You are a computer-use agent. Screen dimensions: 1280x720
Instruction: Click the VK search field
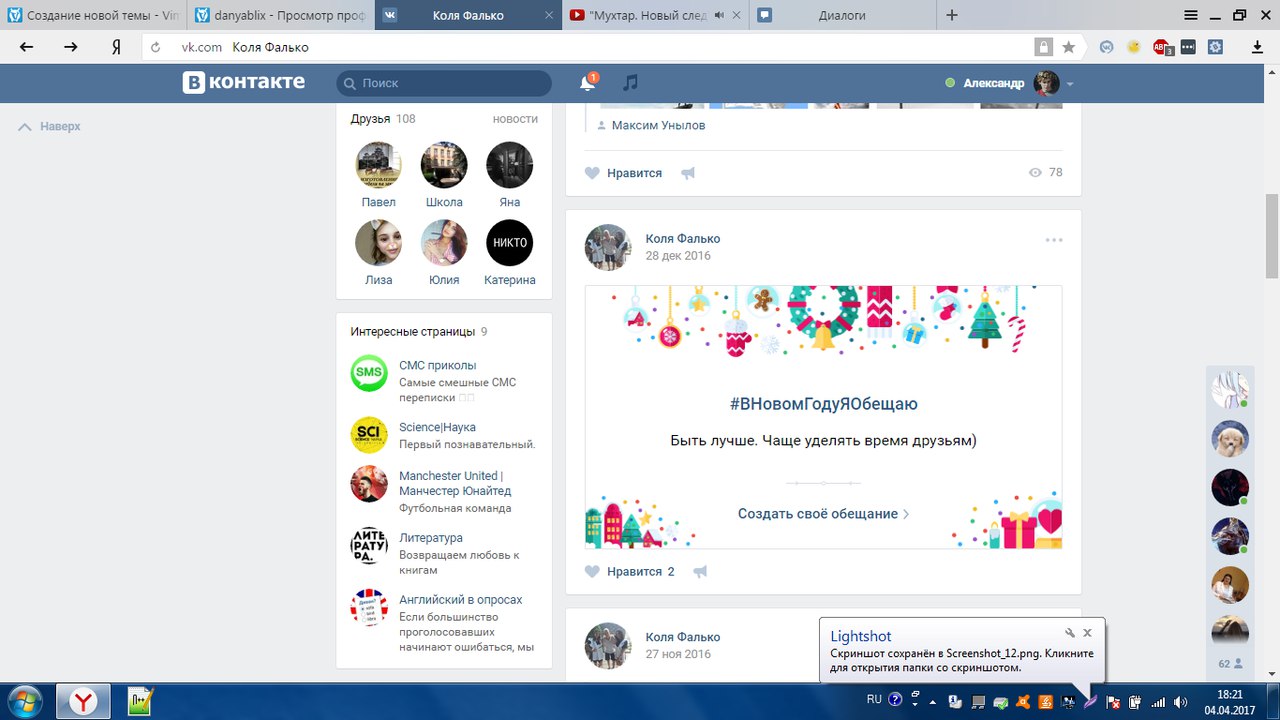click(x=445, y=83)
